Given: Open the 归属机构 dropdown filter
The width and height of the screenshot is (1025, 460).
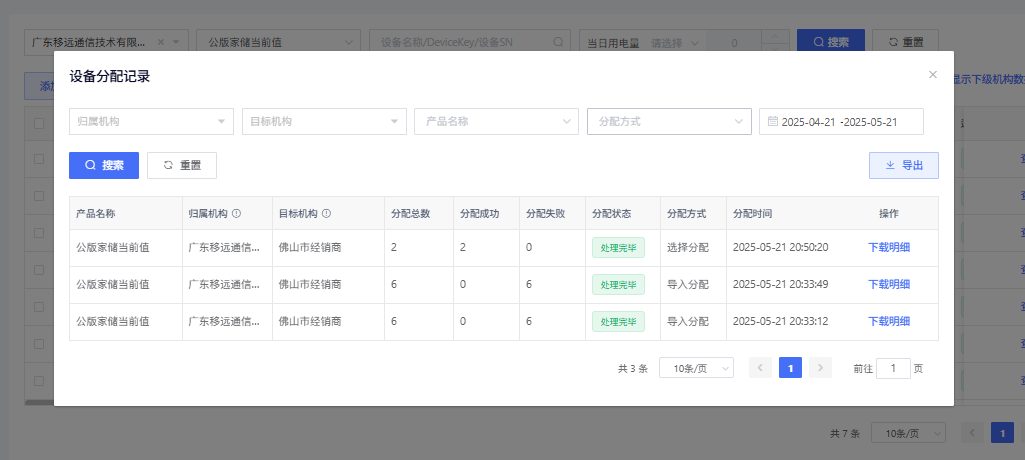Looking at the screenshot, I should point(151,121).
